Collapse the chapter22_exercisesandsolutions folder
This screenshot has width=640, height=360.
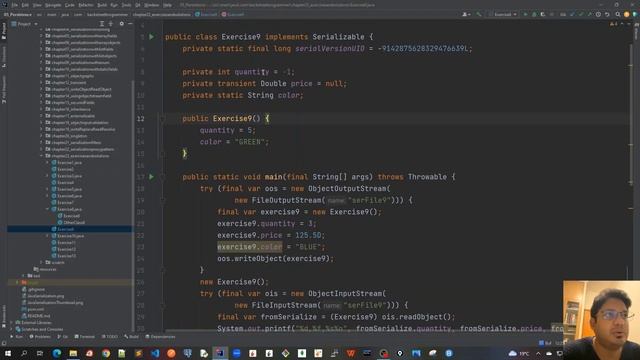point(42,156)
